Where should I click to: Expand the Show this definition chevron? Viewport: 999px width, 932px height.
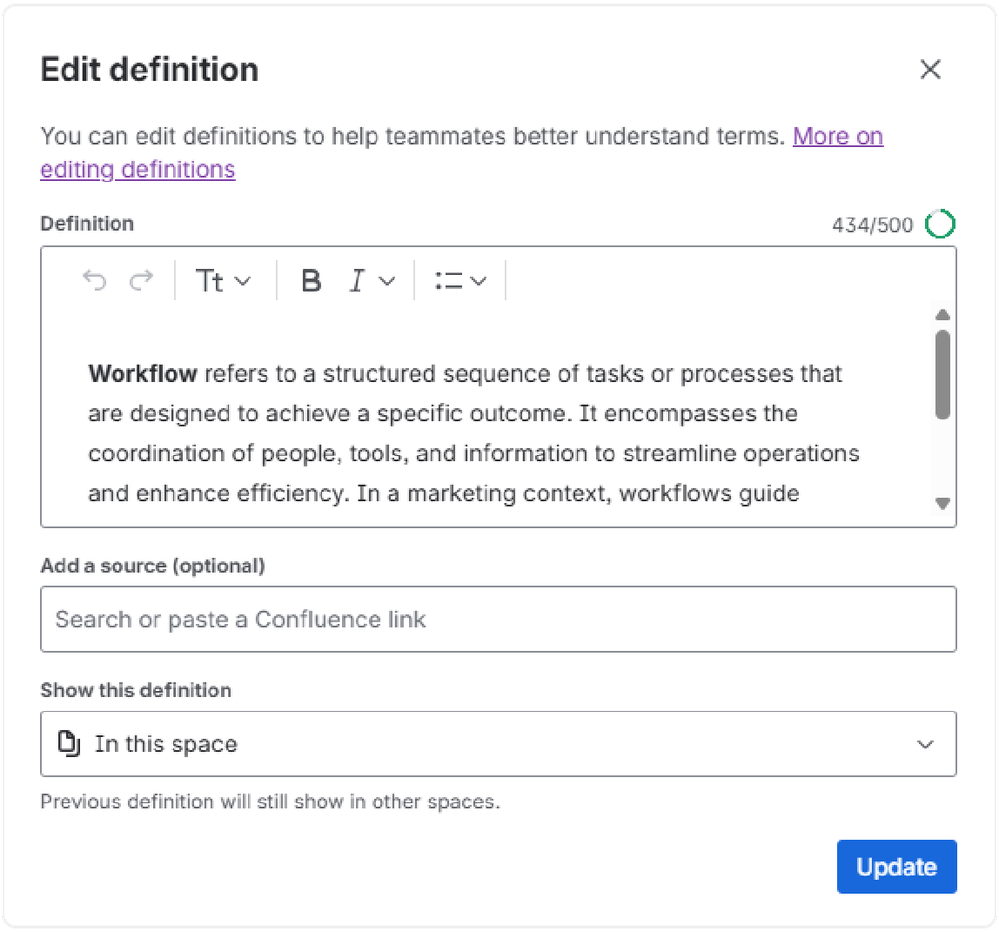coord(926,744)
